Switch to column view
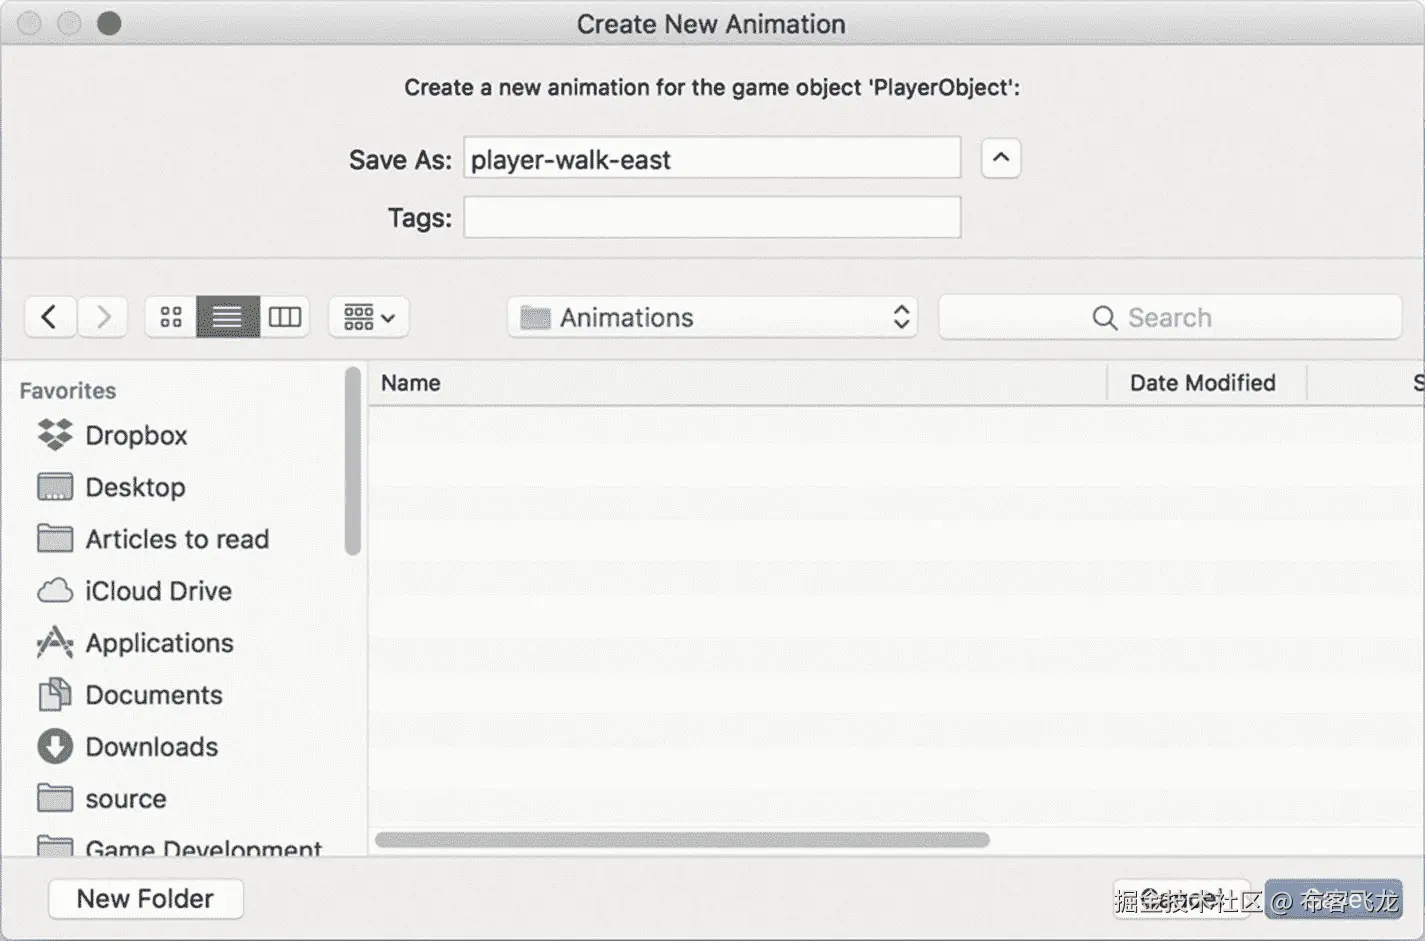Image resolution: width=1425 pixels, height=941 pixels. [285, 317]
